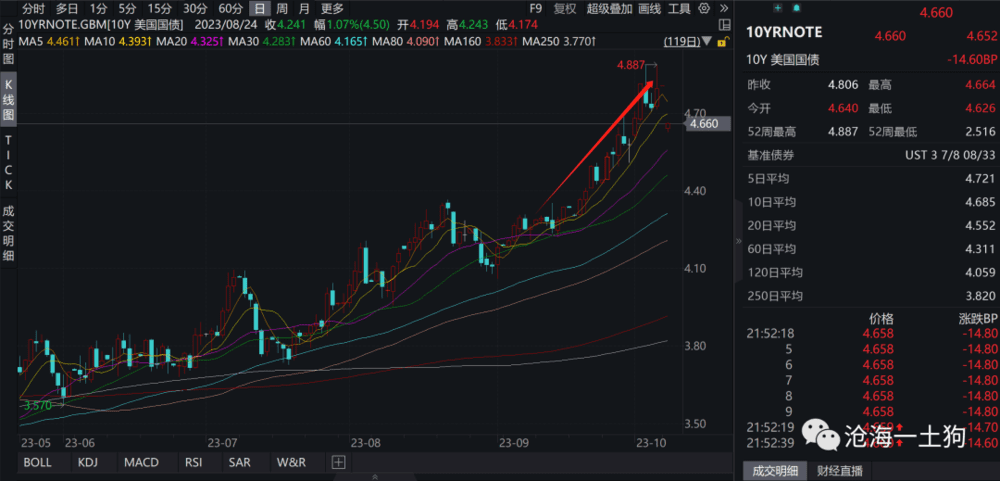Screen dimensions: 1000x481
Task: Click the 4.887 high marker on chart
Action: (x=630, y=65)
